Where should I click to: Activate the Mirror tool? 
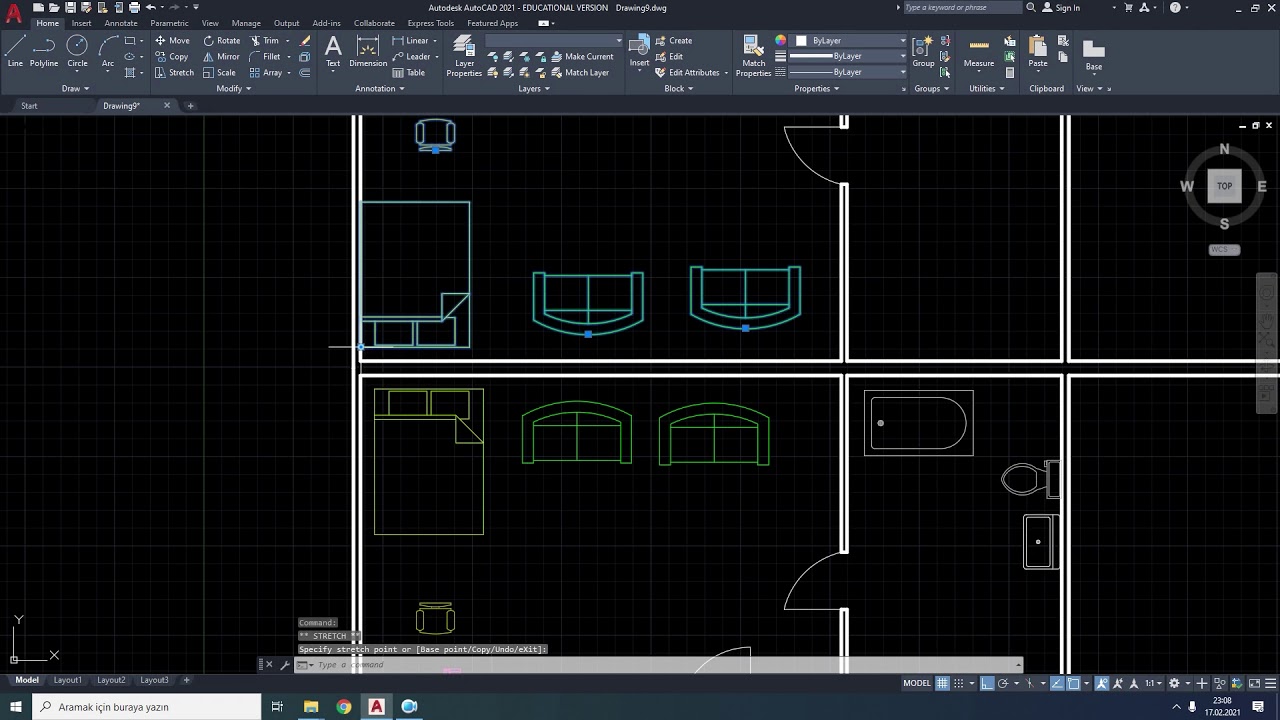pyautogui.click(x=221, y=57)
